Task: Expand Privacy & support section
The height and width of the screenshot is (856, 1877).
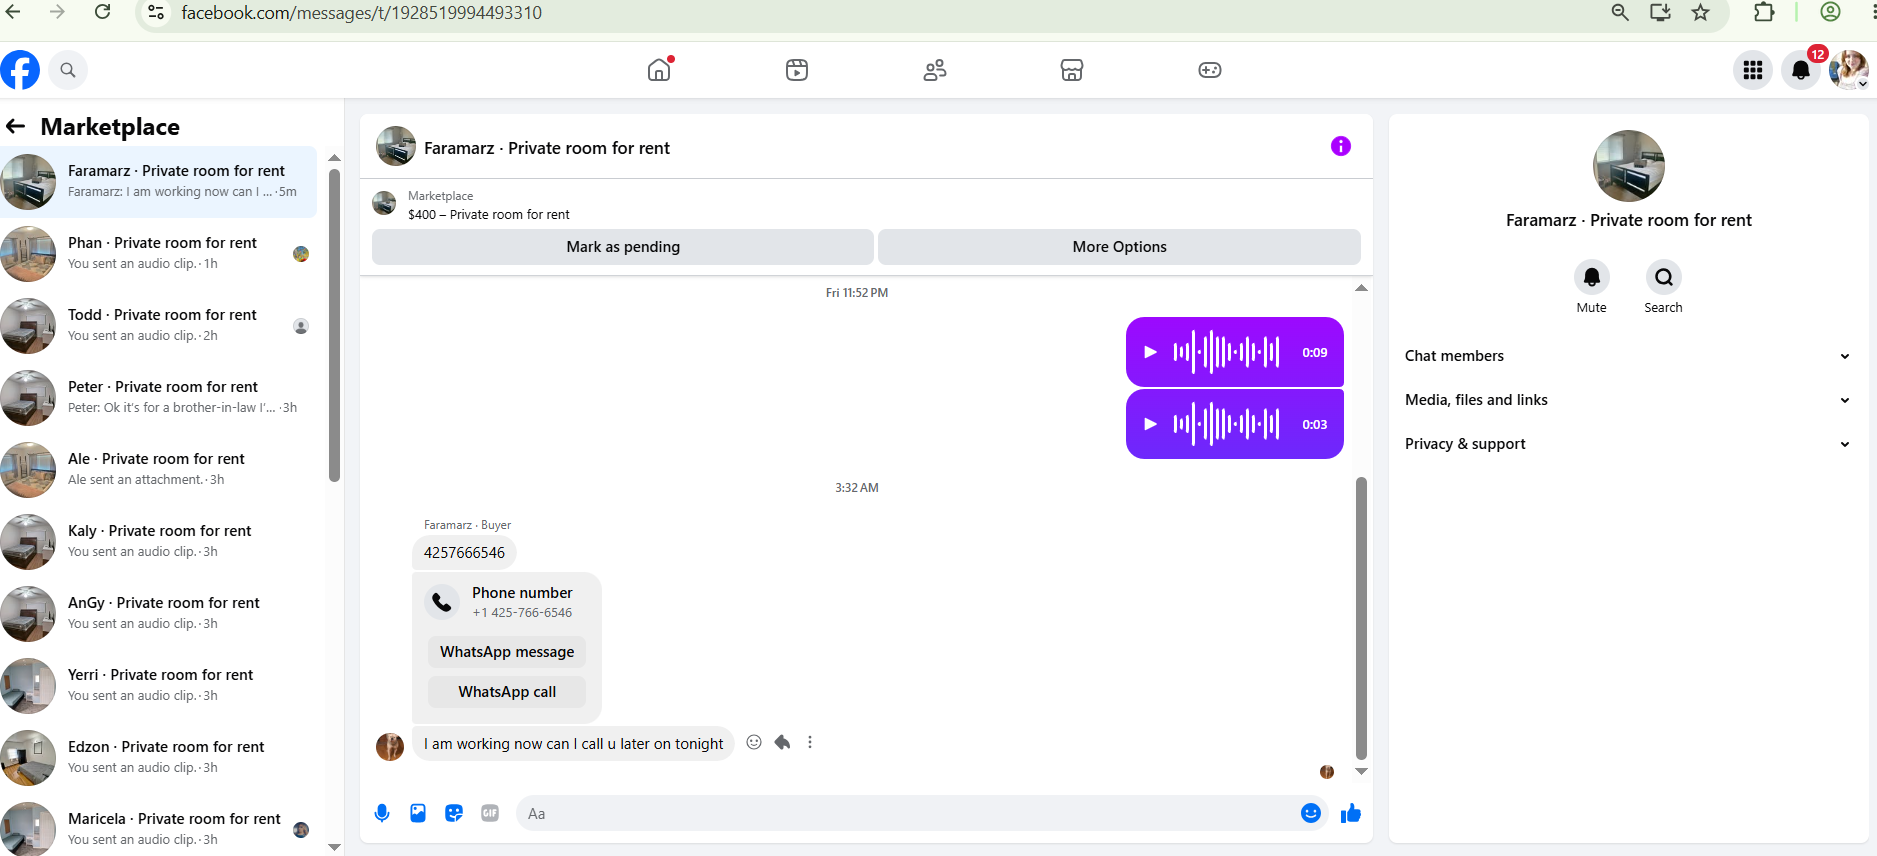Action: pyautogui.click(x=1628, y=444)
